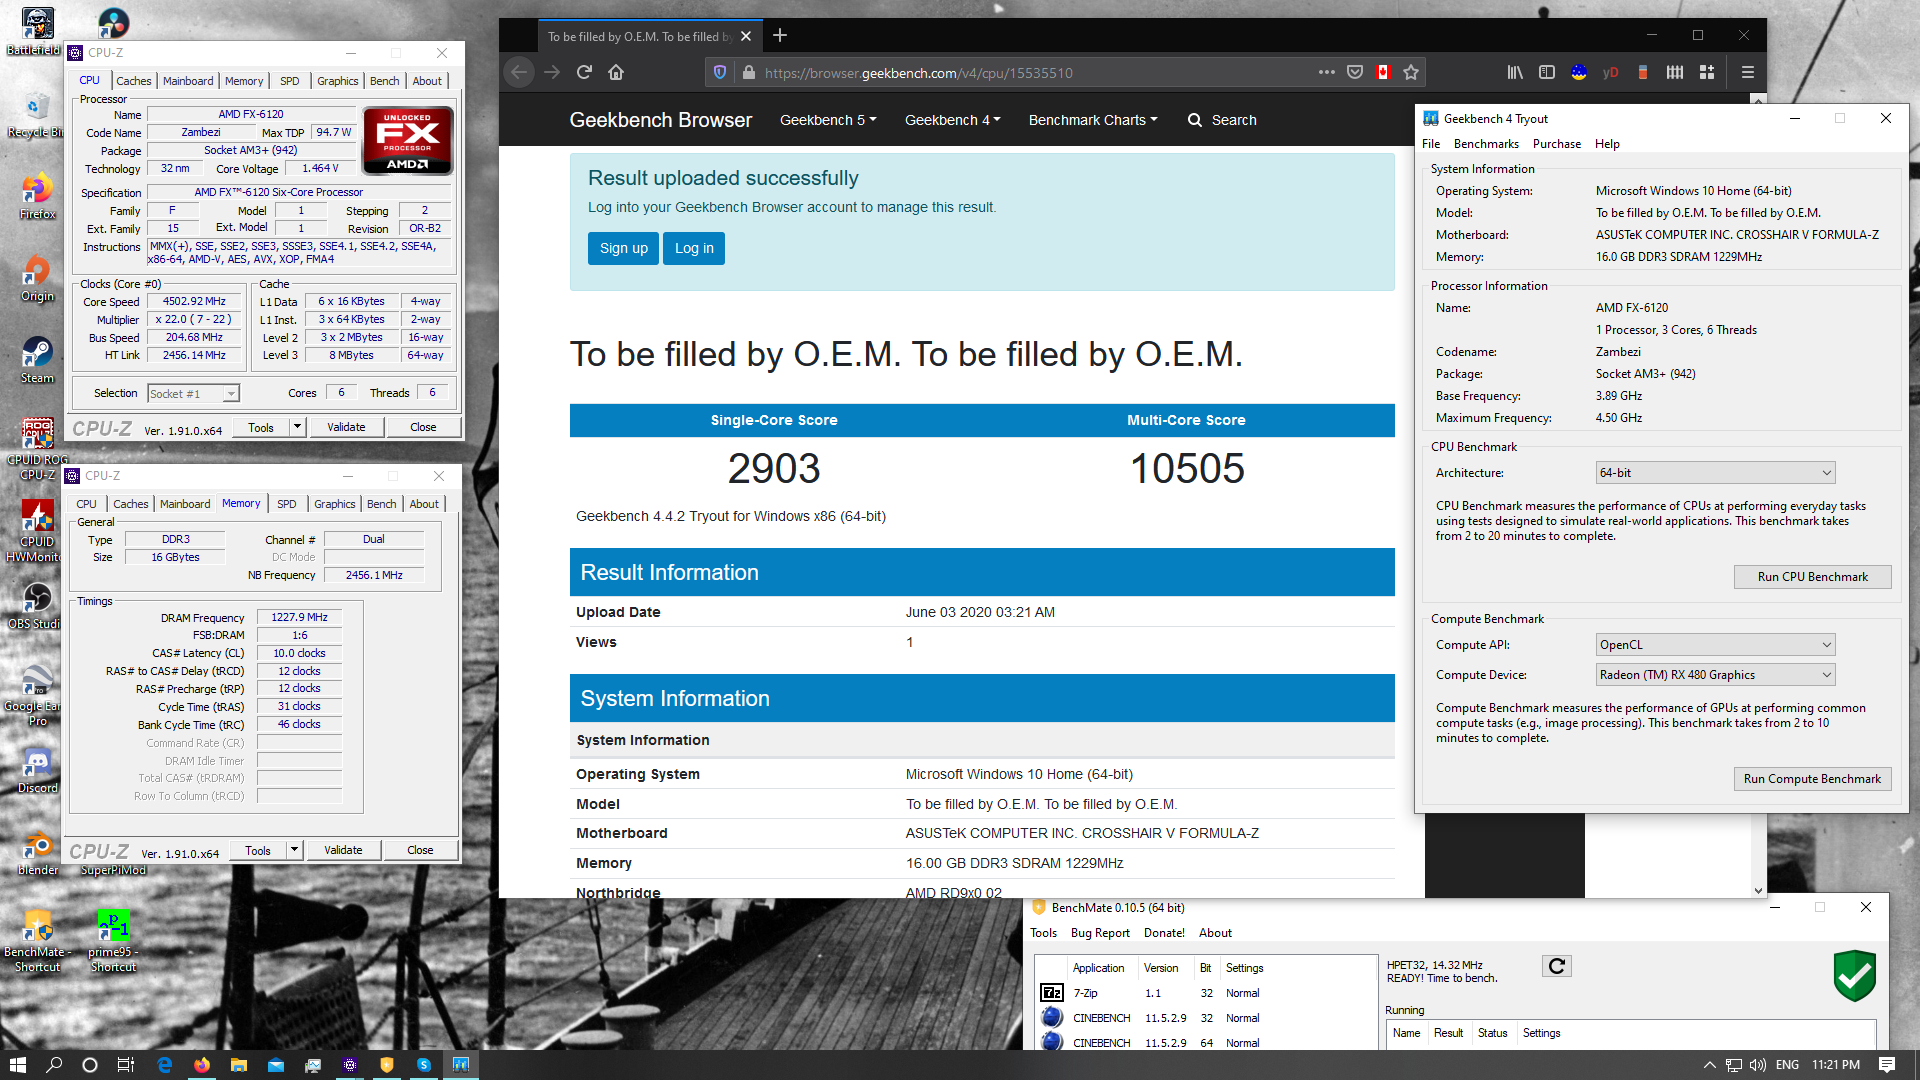Viewport: 1920px width, 1080px height.
Task: Click Run CPU Benchmark button
Action: coord(1812,577)
